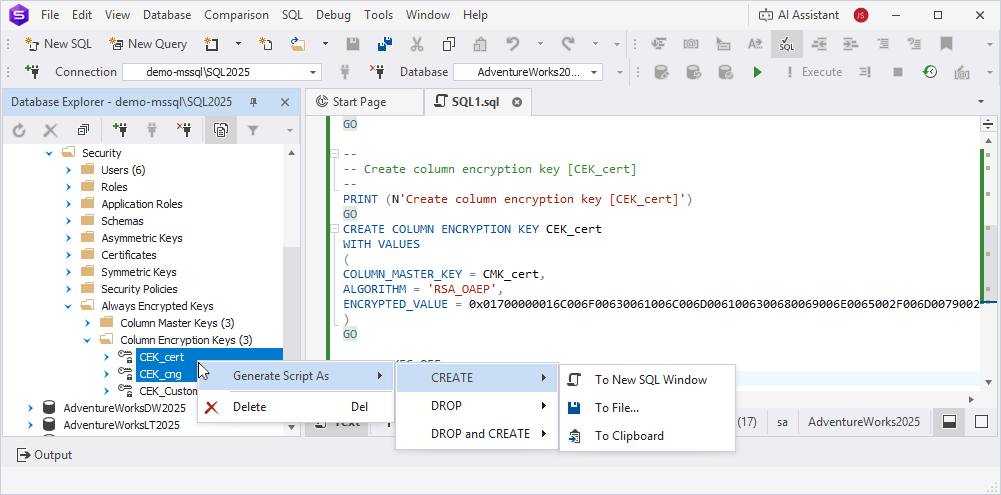
Task: Collapse the Security folder node
Action: [49, 153]
